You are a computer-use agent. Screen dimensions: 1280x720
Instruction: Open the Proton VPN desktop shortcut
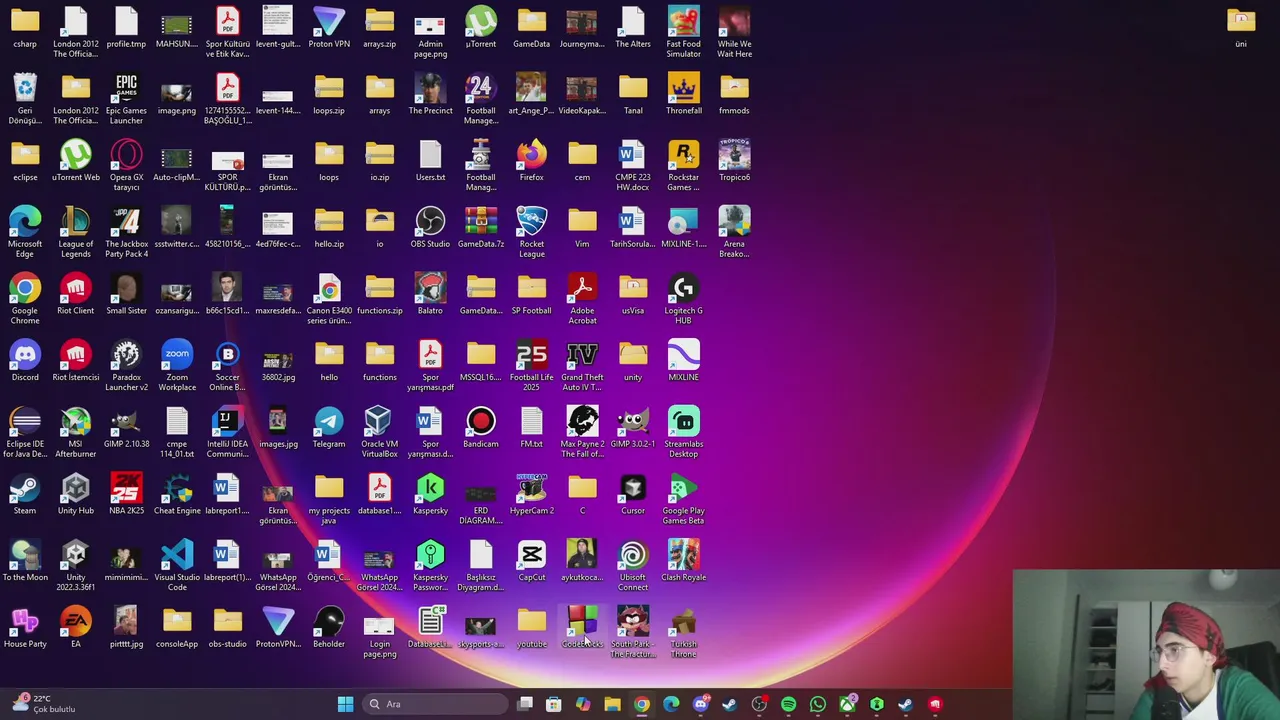329,27
